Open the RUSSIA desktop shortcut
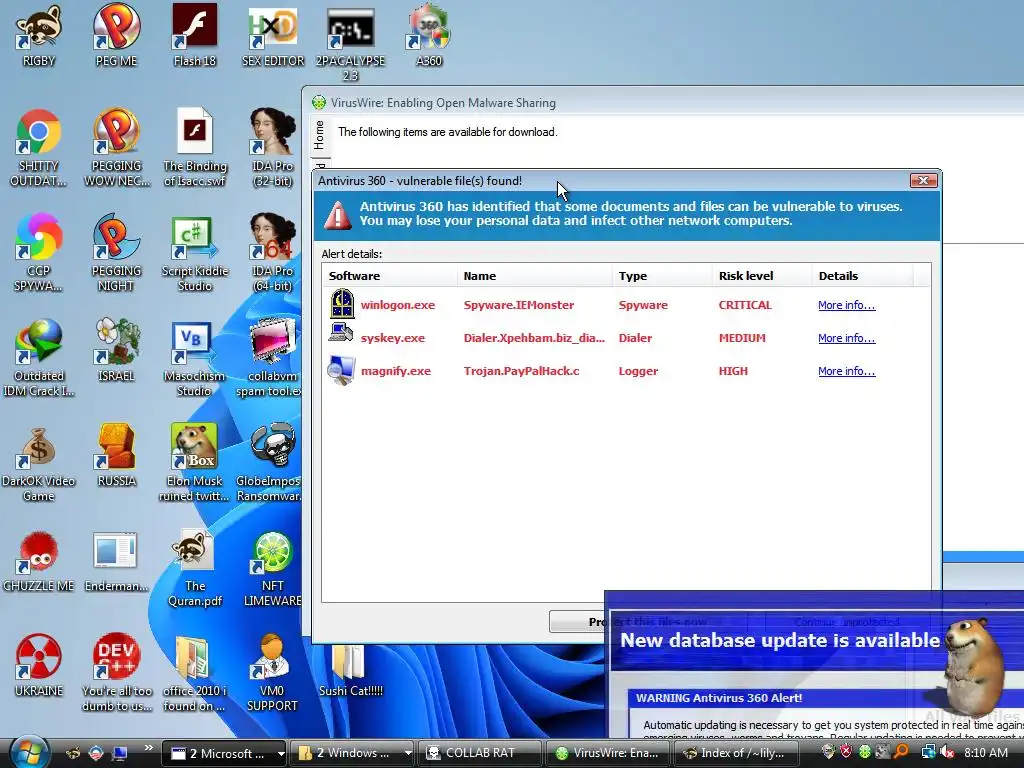1024x768 pixels. (x=116, y=455)
